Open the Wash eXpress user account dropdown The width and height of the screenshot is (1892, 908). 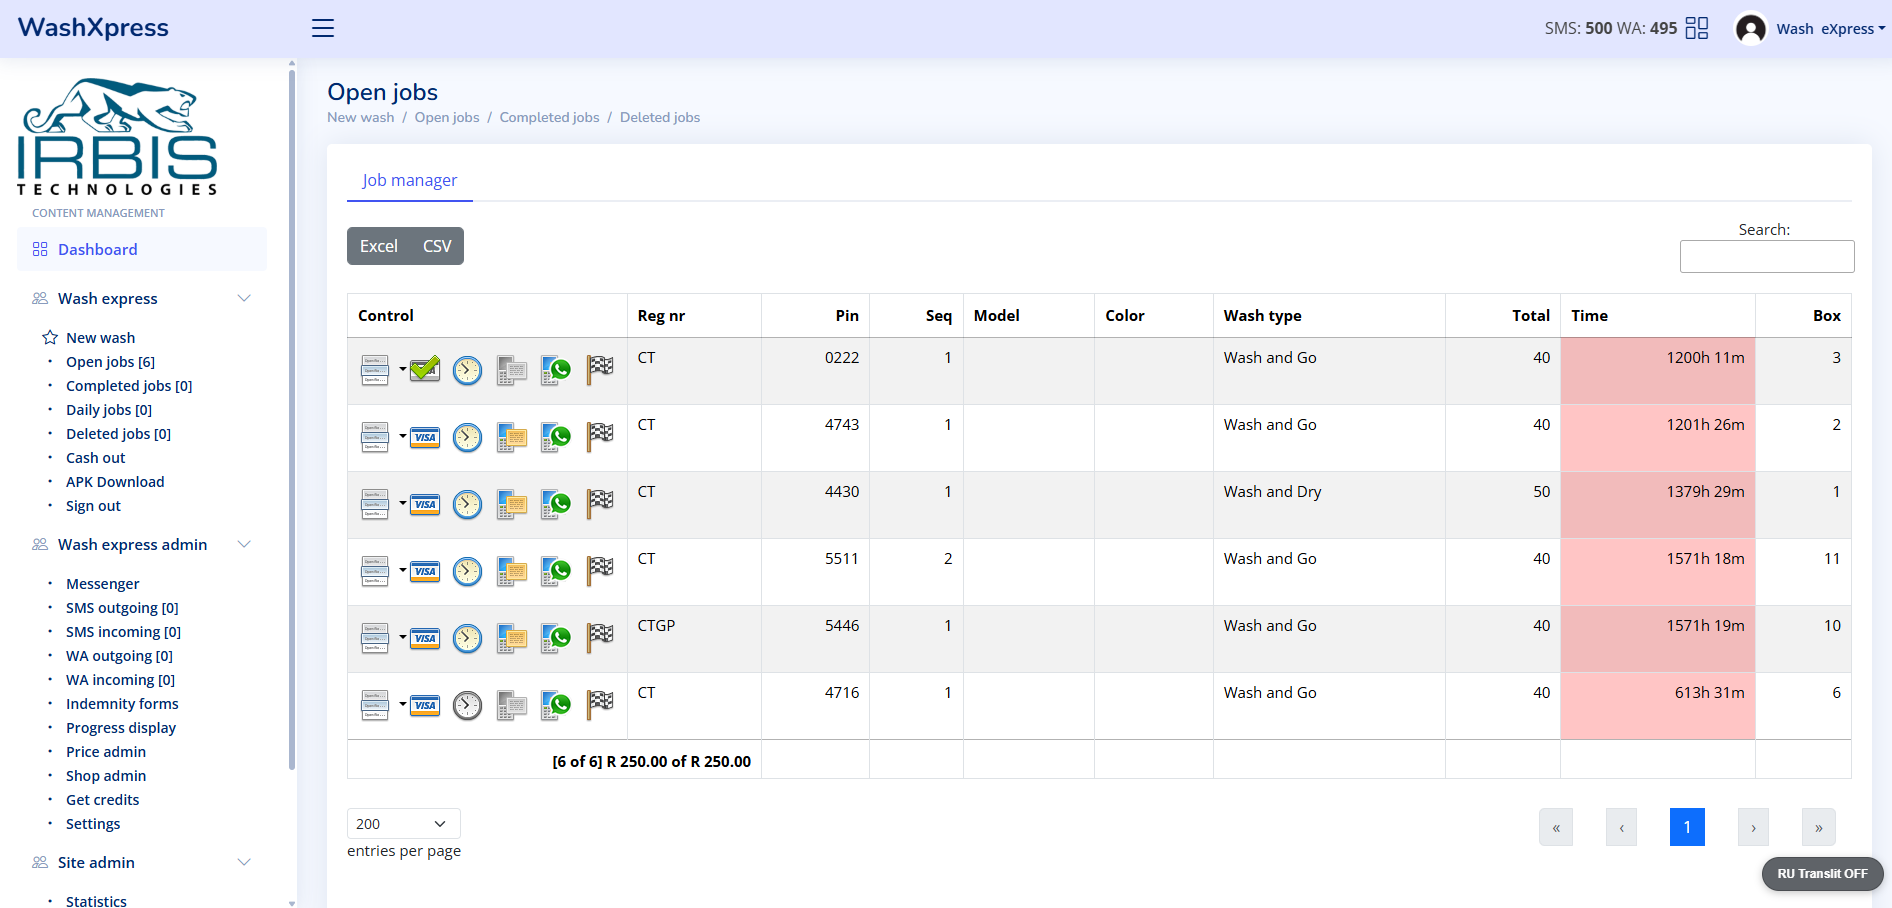[x=1830, y=29]
